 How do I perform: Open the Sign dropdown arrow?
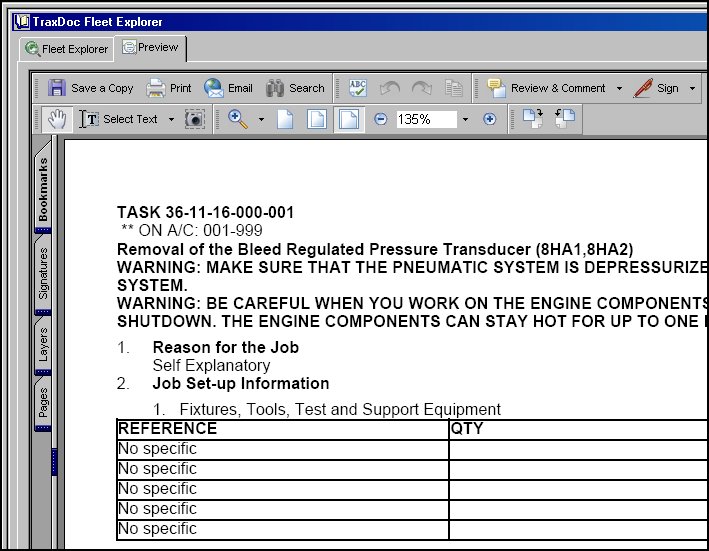(x=692, y=88)
